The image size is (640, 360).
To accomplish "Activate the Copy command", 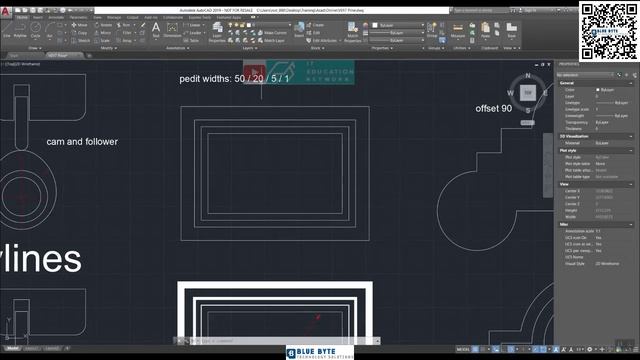I will 79,33.
